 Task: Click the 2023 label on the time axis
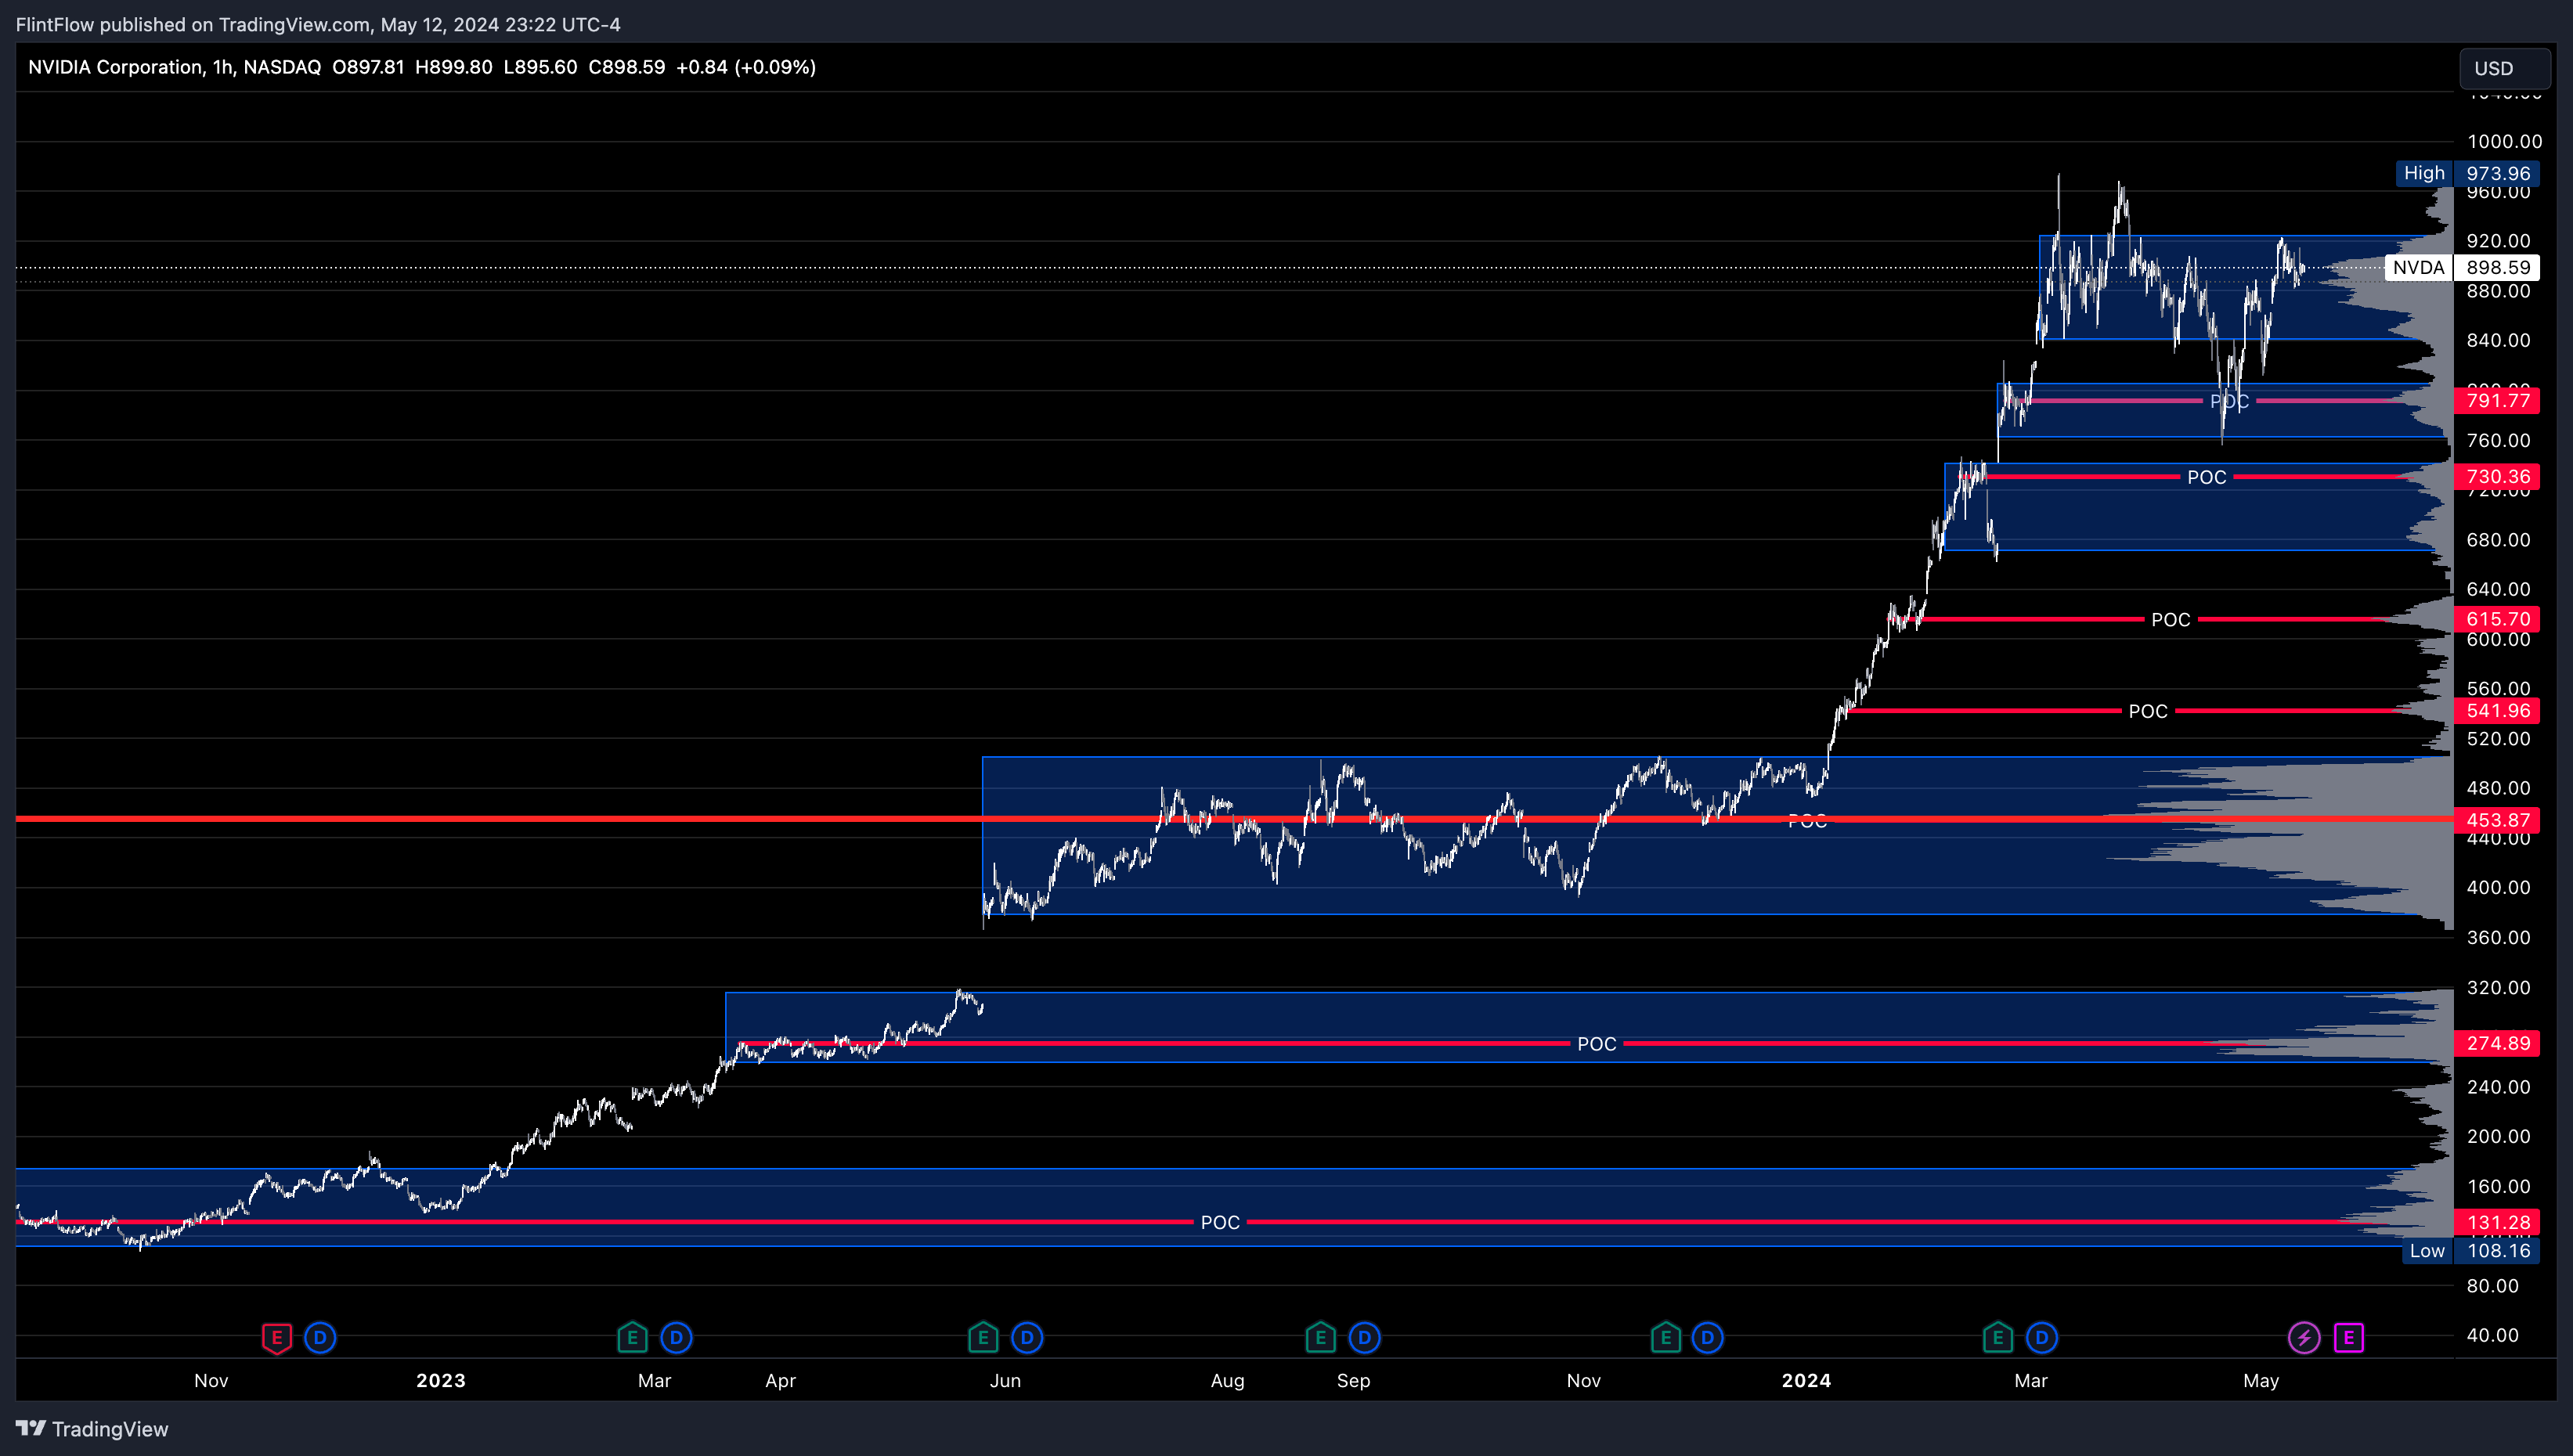click(x=441, y=1380)
